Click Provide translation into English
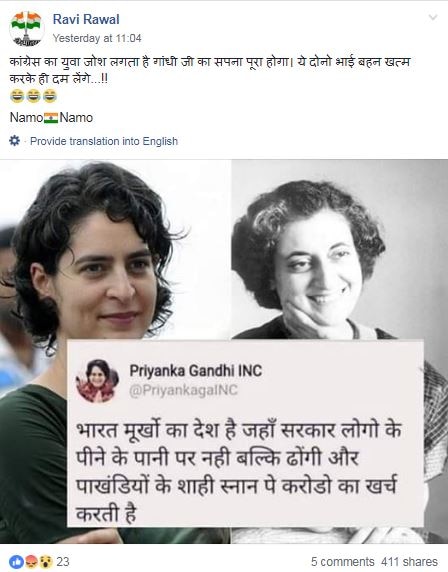 coord(104,141)
